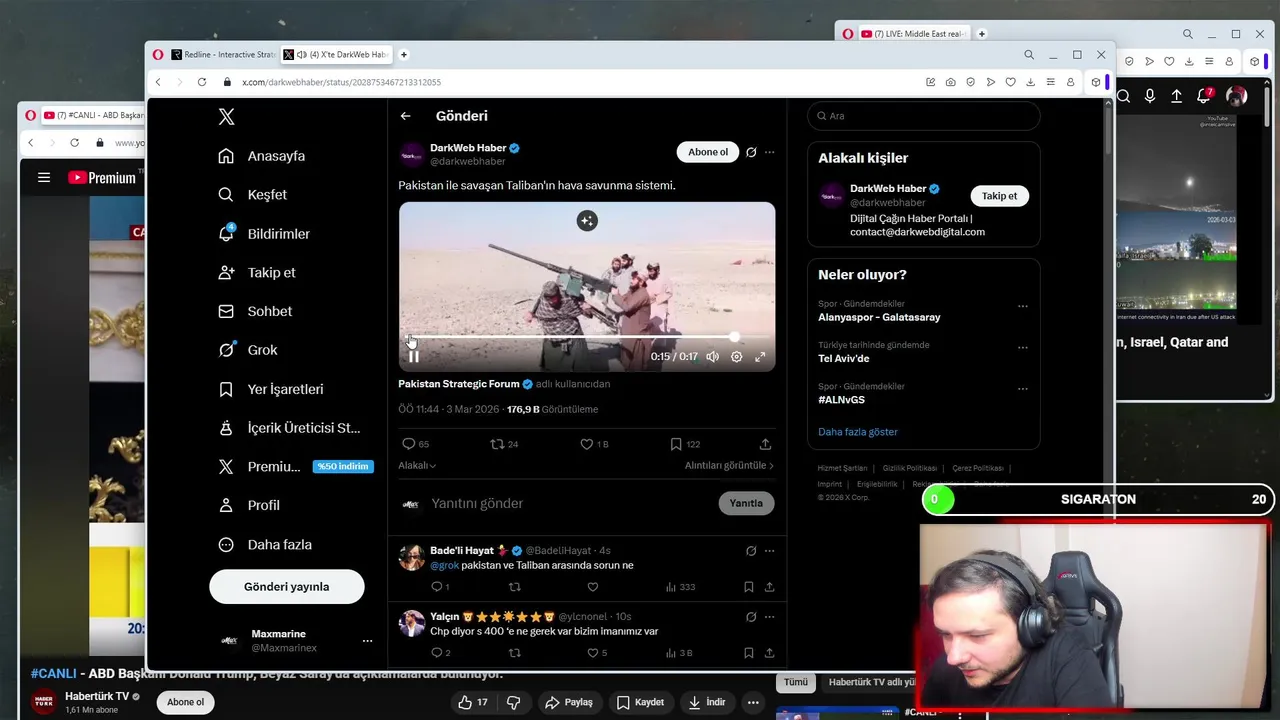This screenshot has height=720, width=1280.
Task: Click the Yanıtla button
Action: (x=746, y=504)
